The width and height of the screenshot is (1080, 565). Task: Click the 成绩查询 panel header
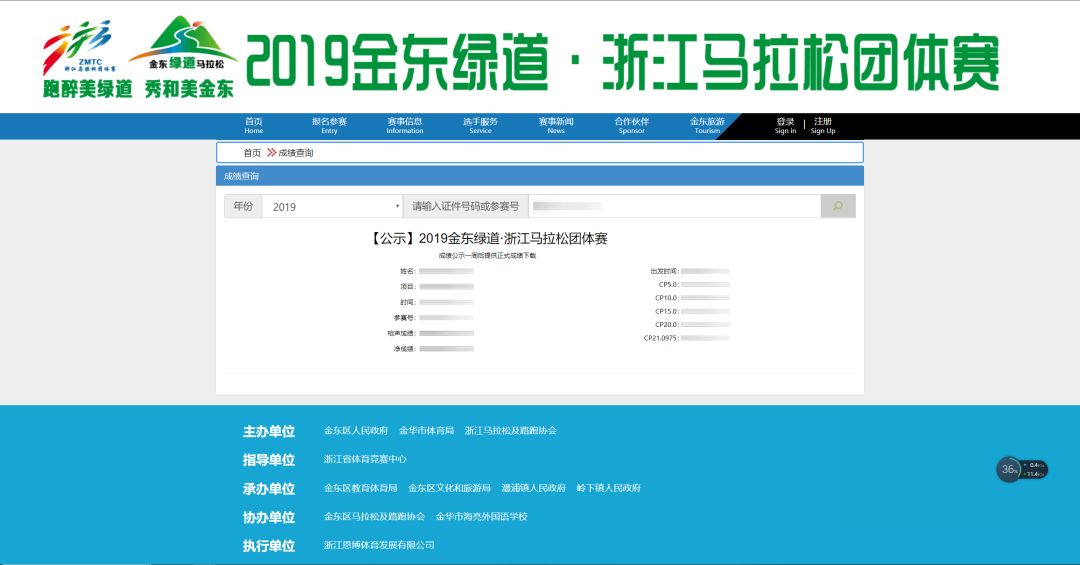(x=540, y=176)
